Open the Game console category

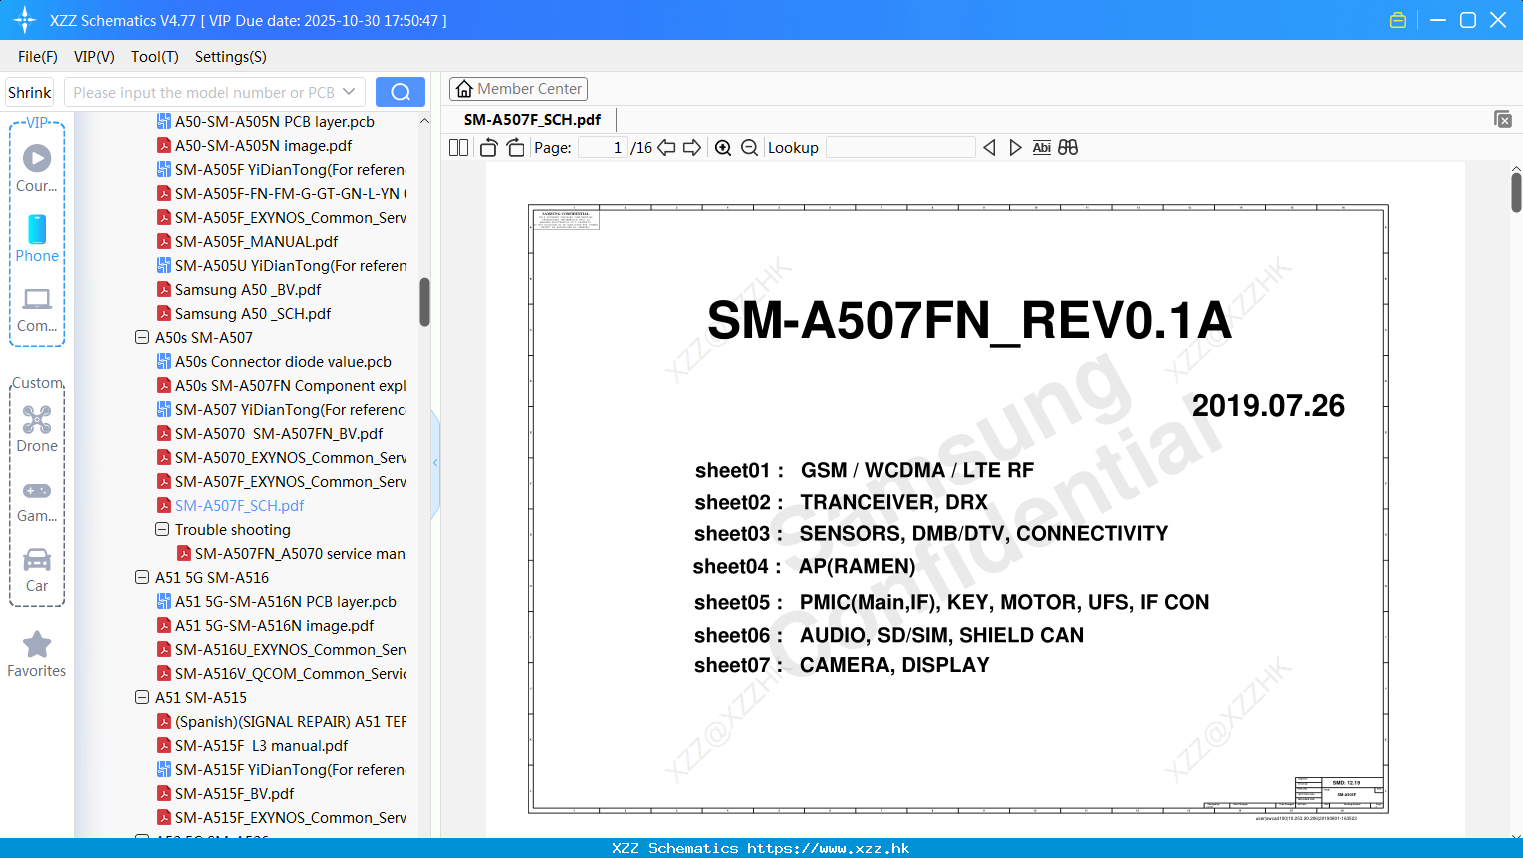(37, 502)
